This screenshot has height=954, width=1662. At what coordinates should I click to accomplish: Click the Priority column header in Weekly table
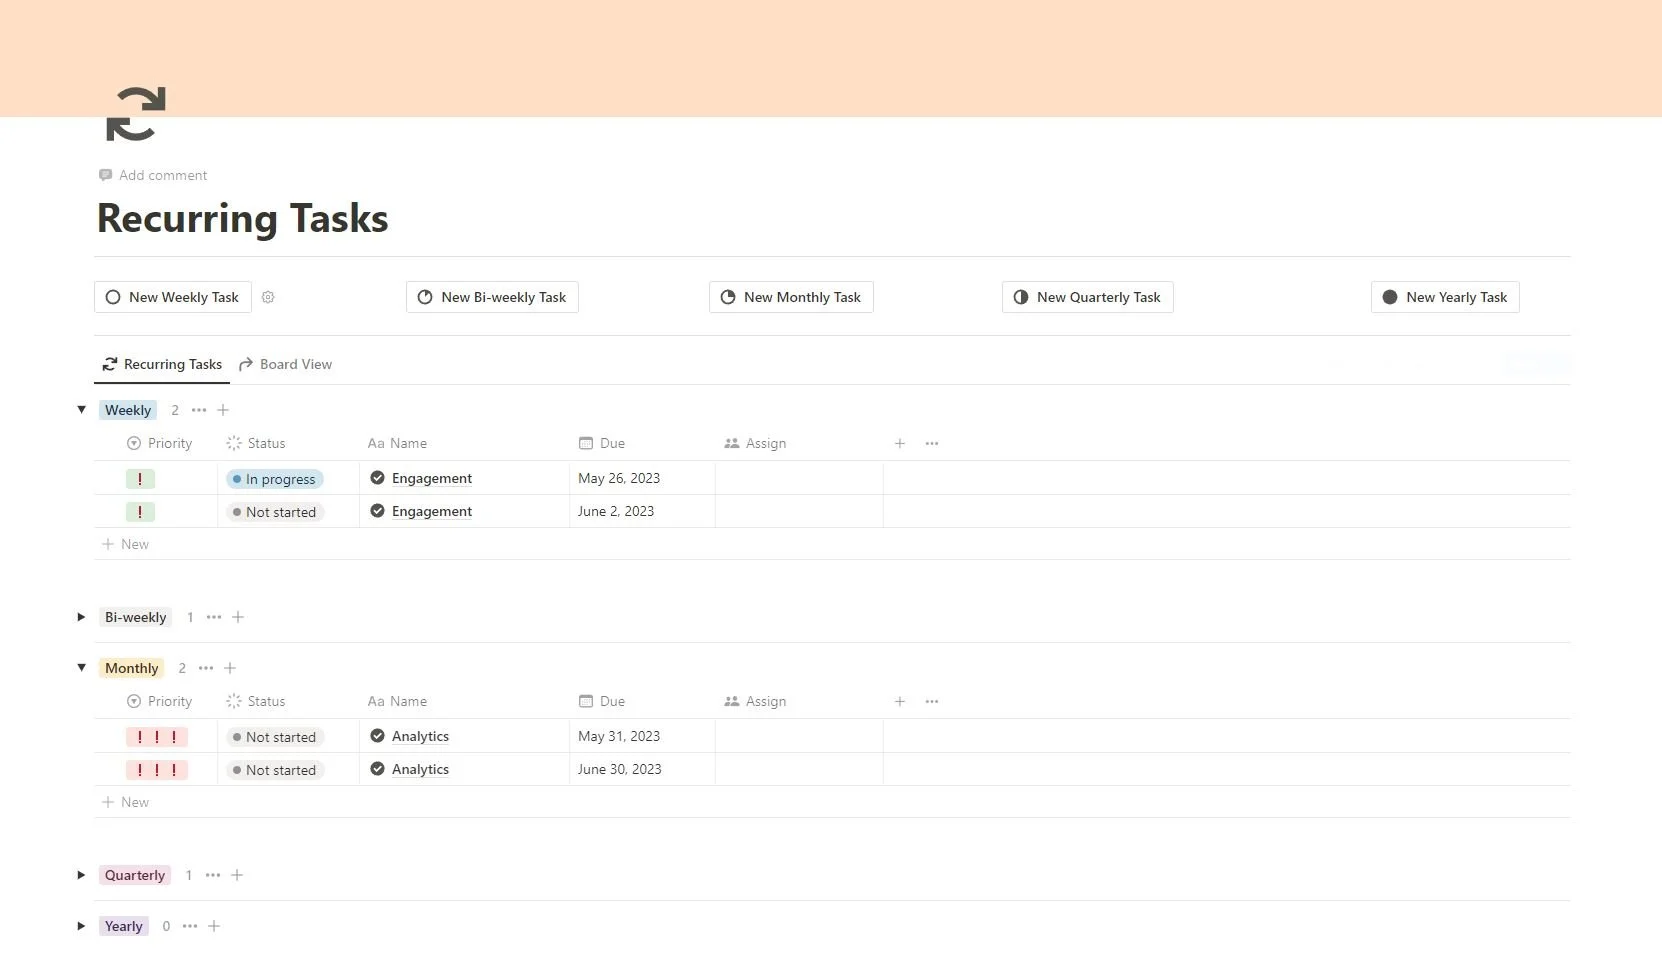click(x=159, y=443)
